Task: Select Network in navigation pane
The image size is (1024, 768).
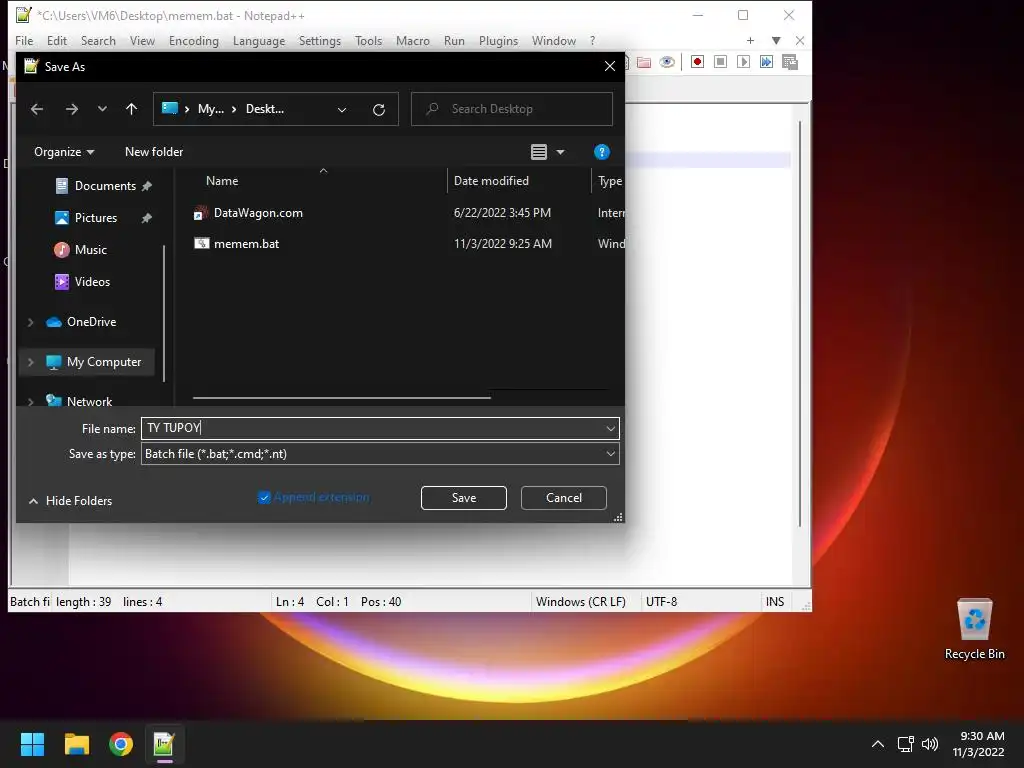Action: click(89, 401)
